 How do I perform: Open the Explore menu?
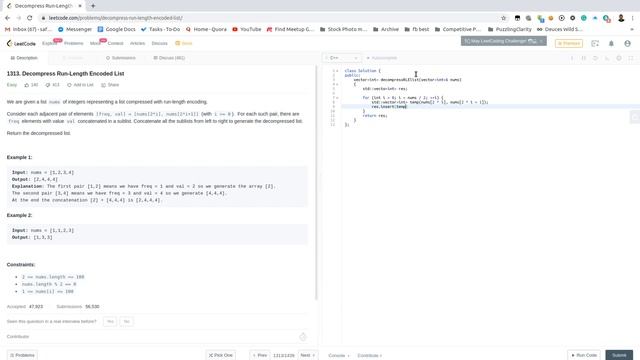coord(49,43)
